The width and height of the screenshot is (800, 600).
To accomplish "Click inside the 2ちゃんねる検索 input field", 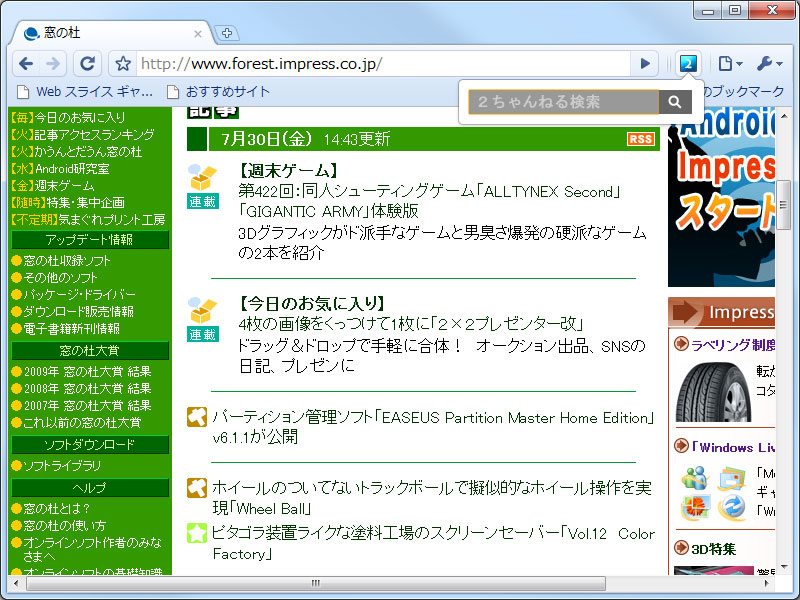I will (x=560, y=101).
